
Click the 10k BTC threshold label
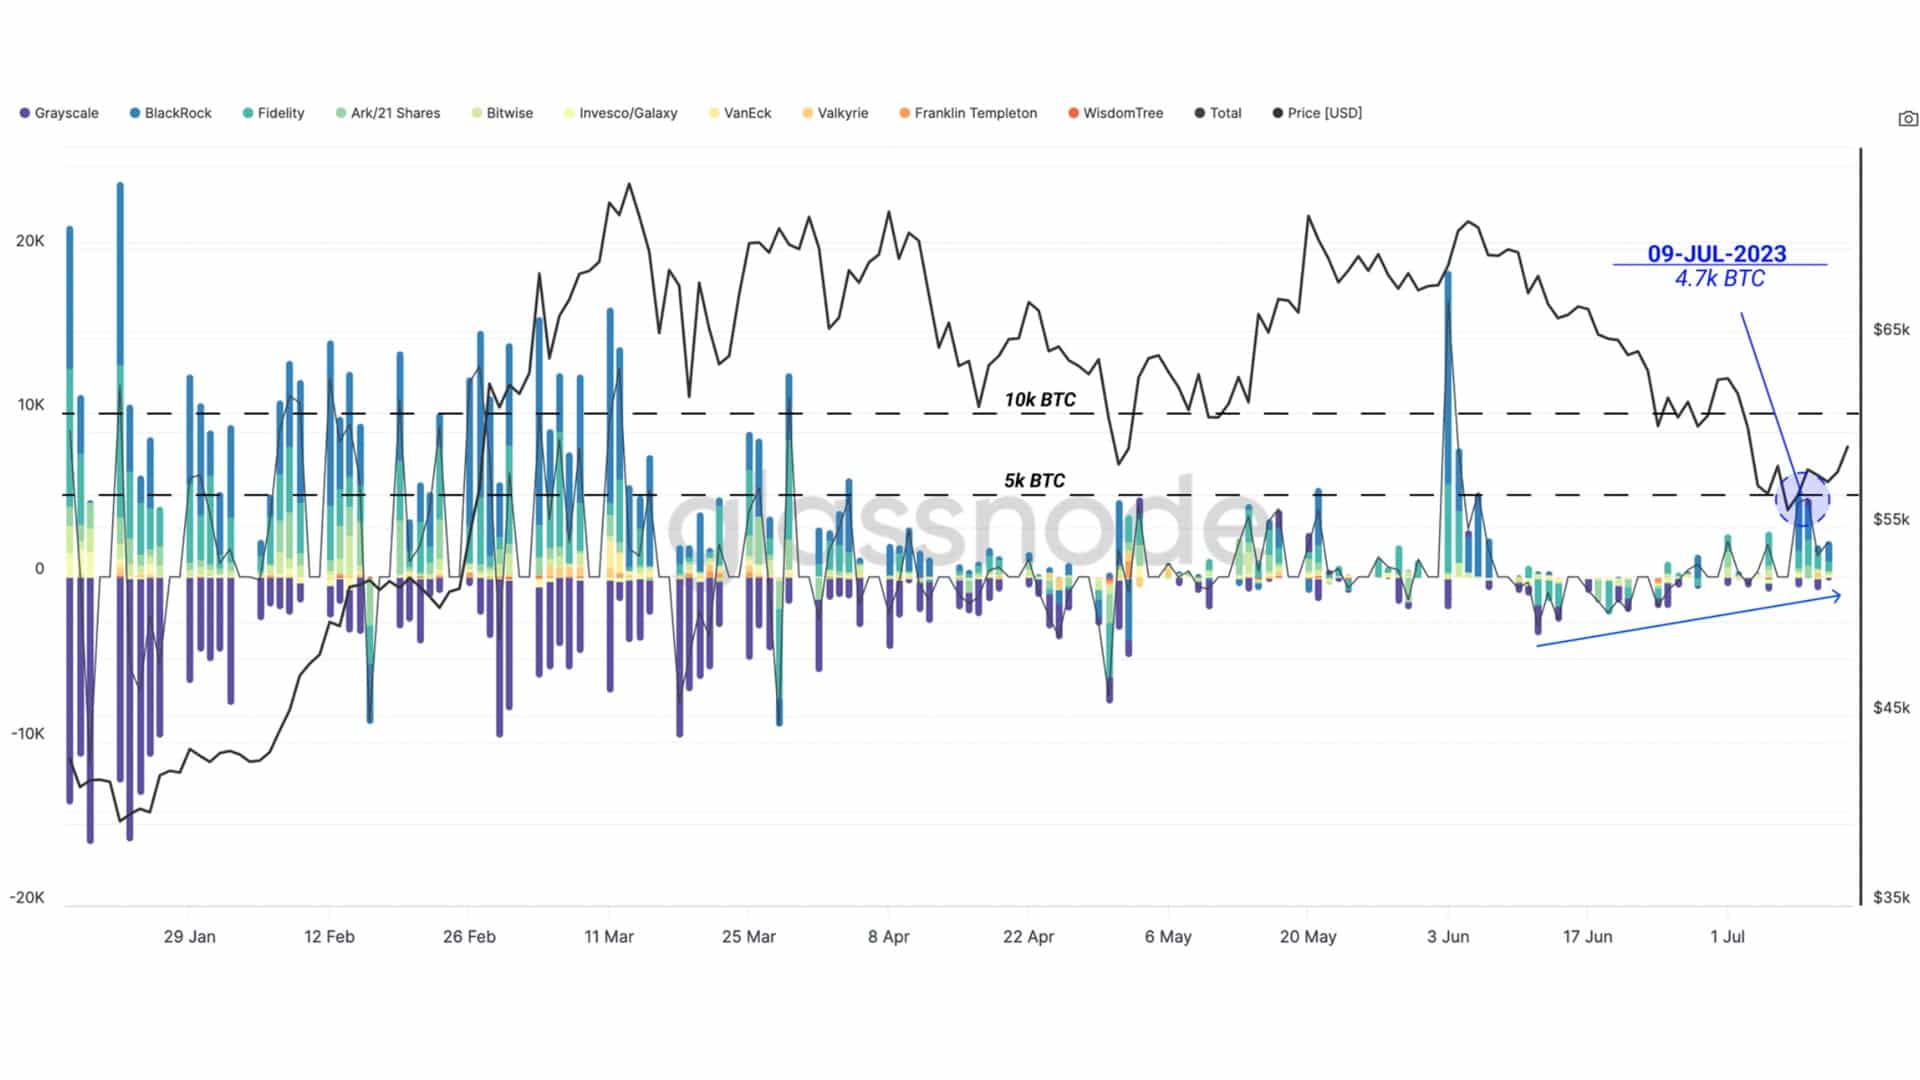click(x=1040, y=400)
